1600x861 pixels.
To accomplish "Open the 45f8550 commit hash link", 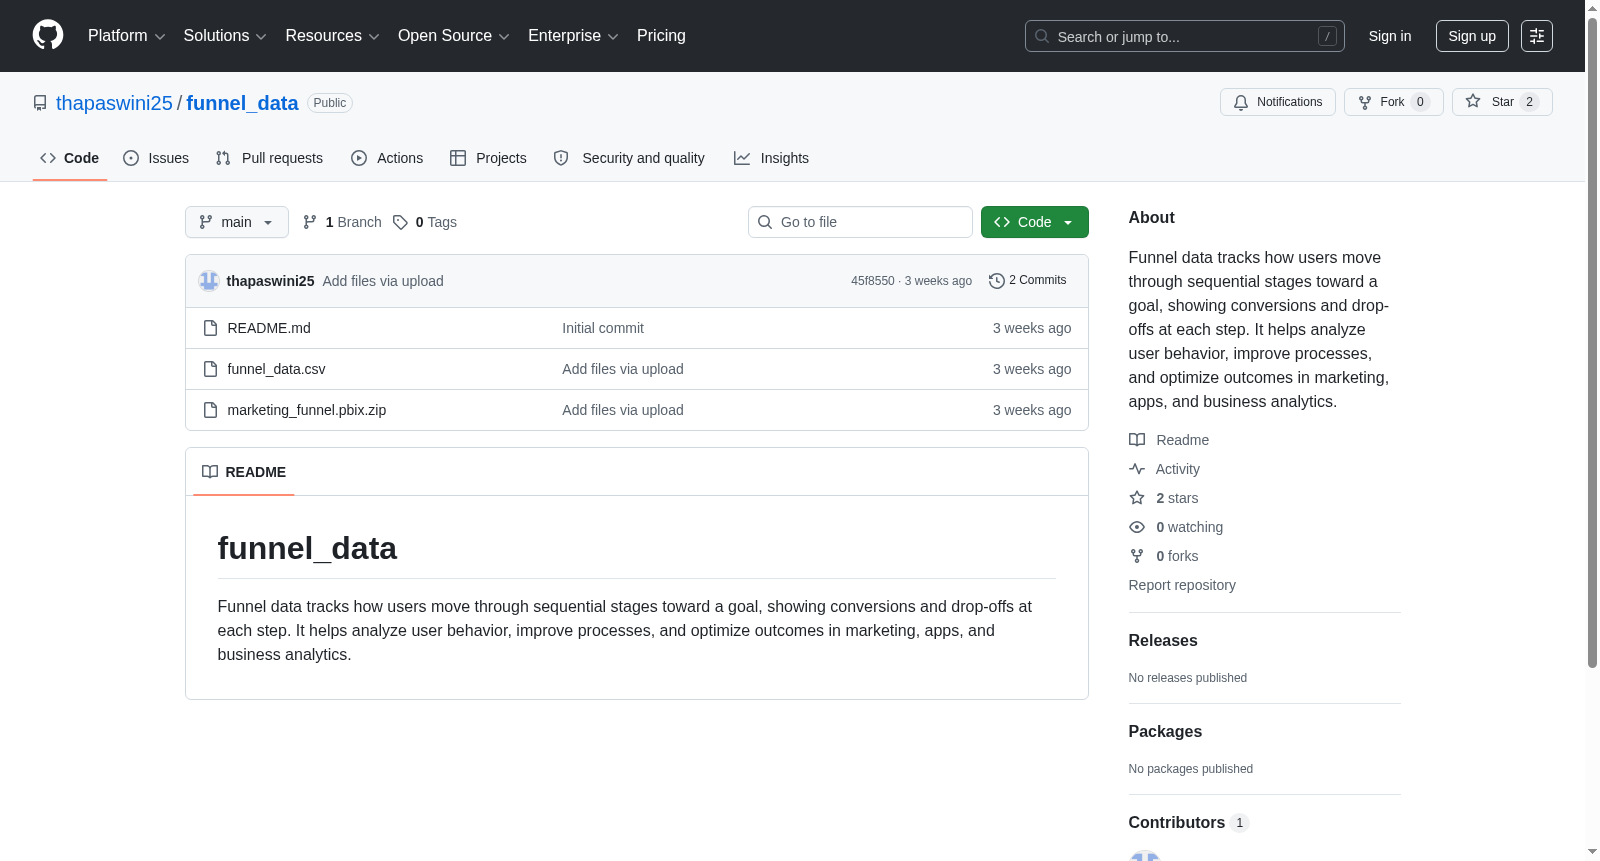I will (873, 281).
